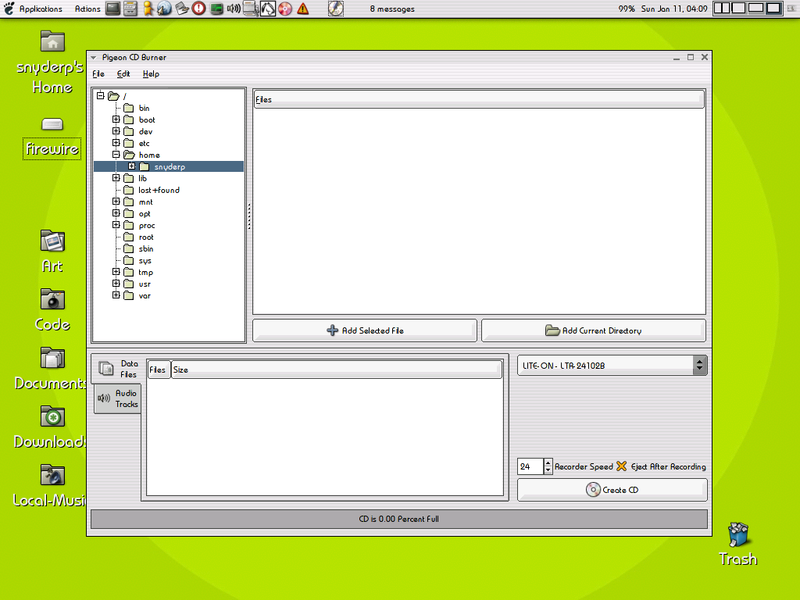Open the GNOME foot Applications menu icon
The image size is (800, 600).
[x=9, y=8]
